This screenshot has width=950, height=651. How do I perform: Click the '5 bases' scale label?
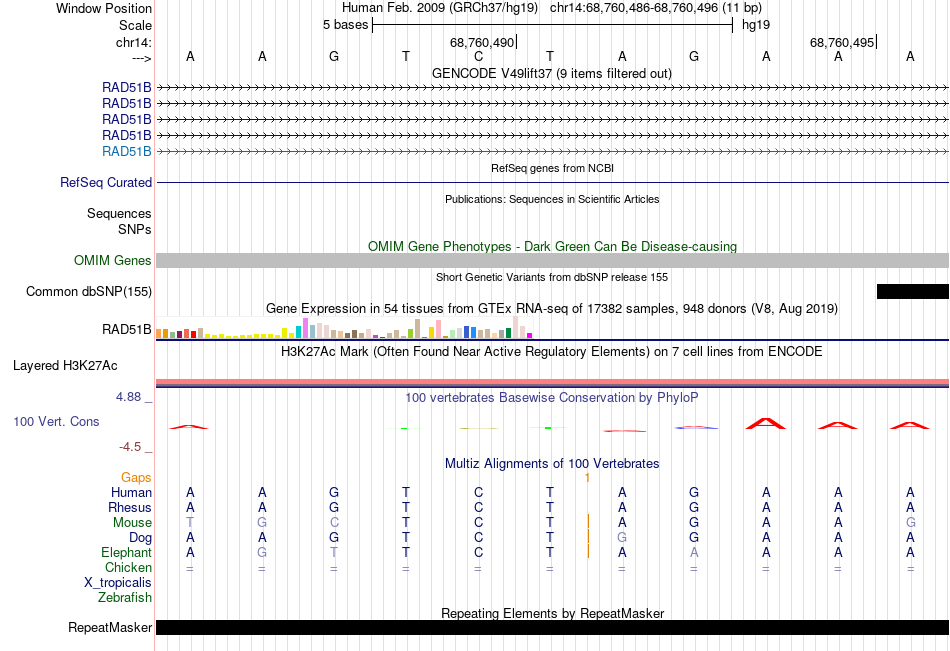click(x=345, y=25)
